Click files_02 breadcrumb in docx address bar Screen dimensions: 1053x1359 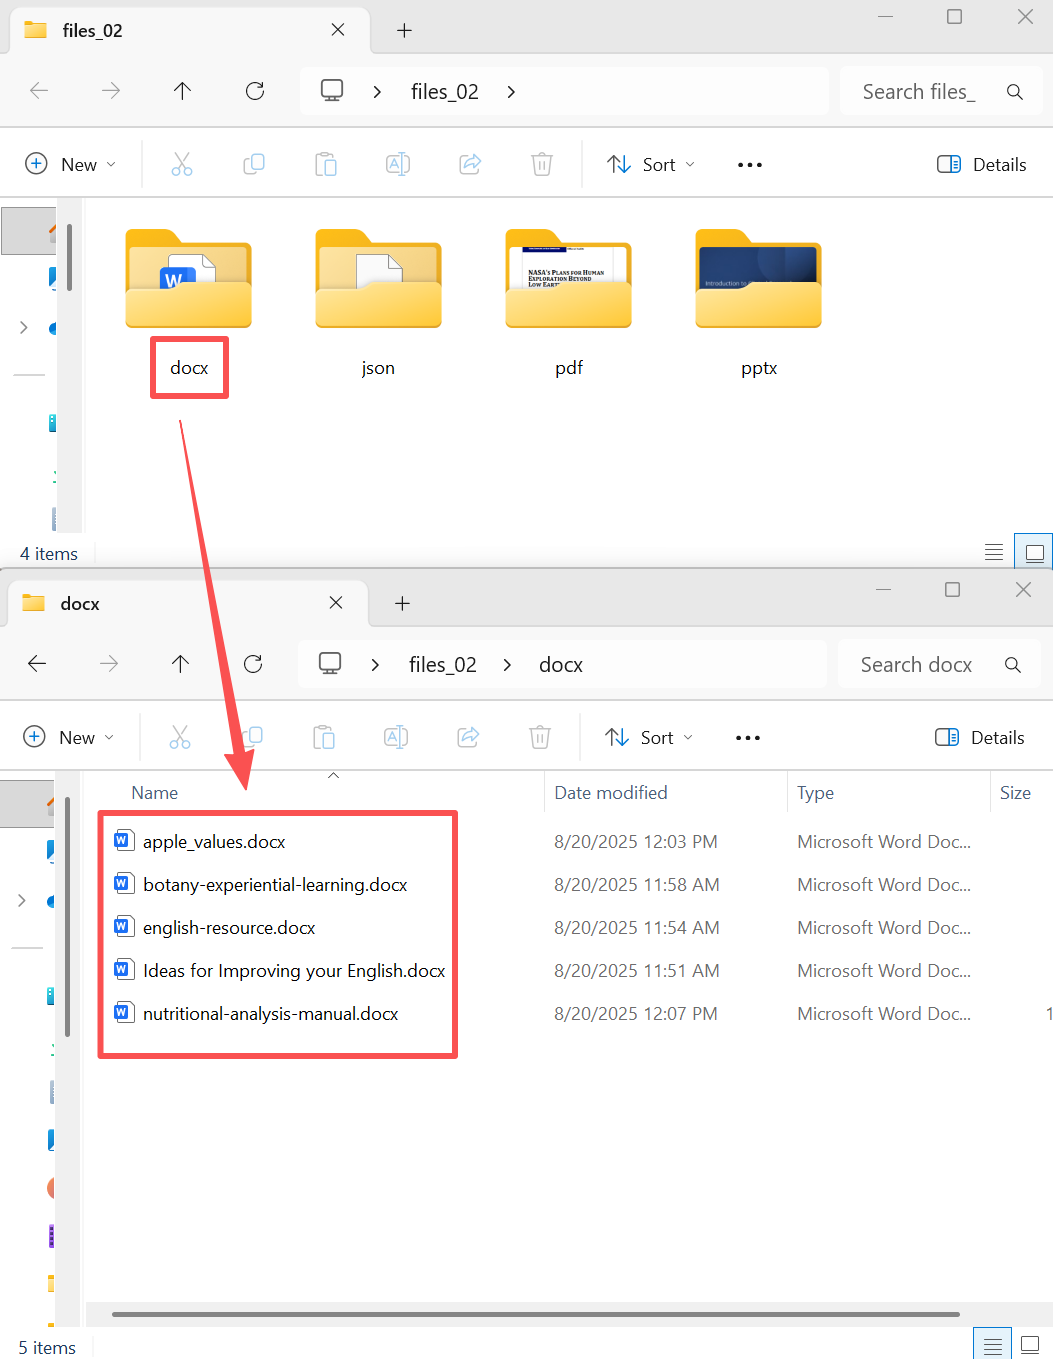pos(442,665)
